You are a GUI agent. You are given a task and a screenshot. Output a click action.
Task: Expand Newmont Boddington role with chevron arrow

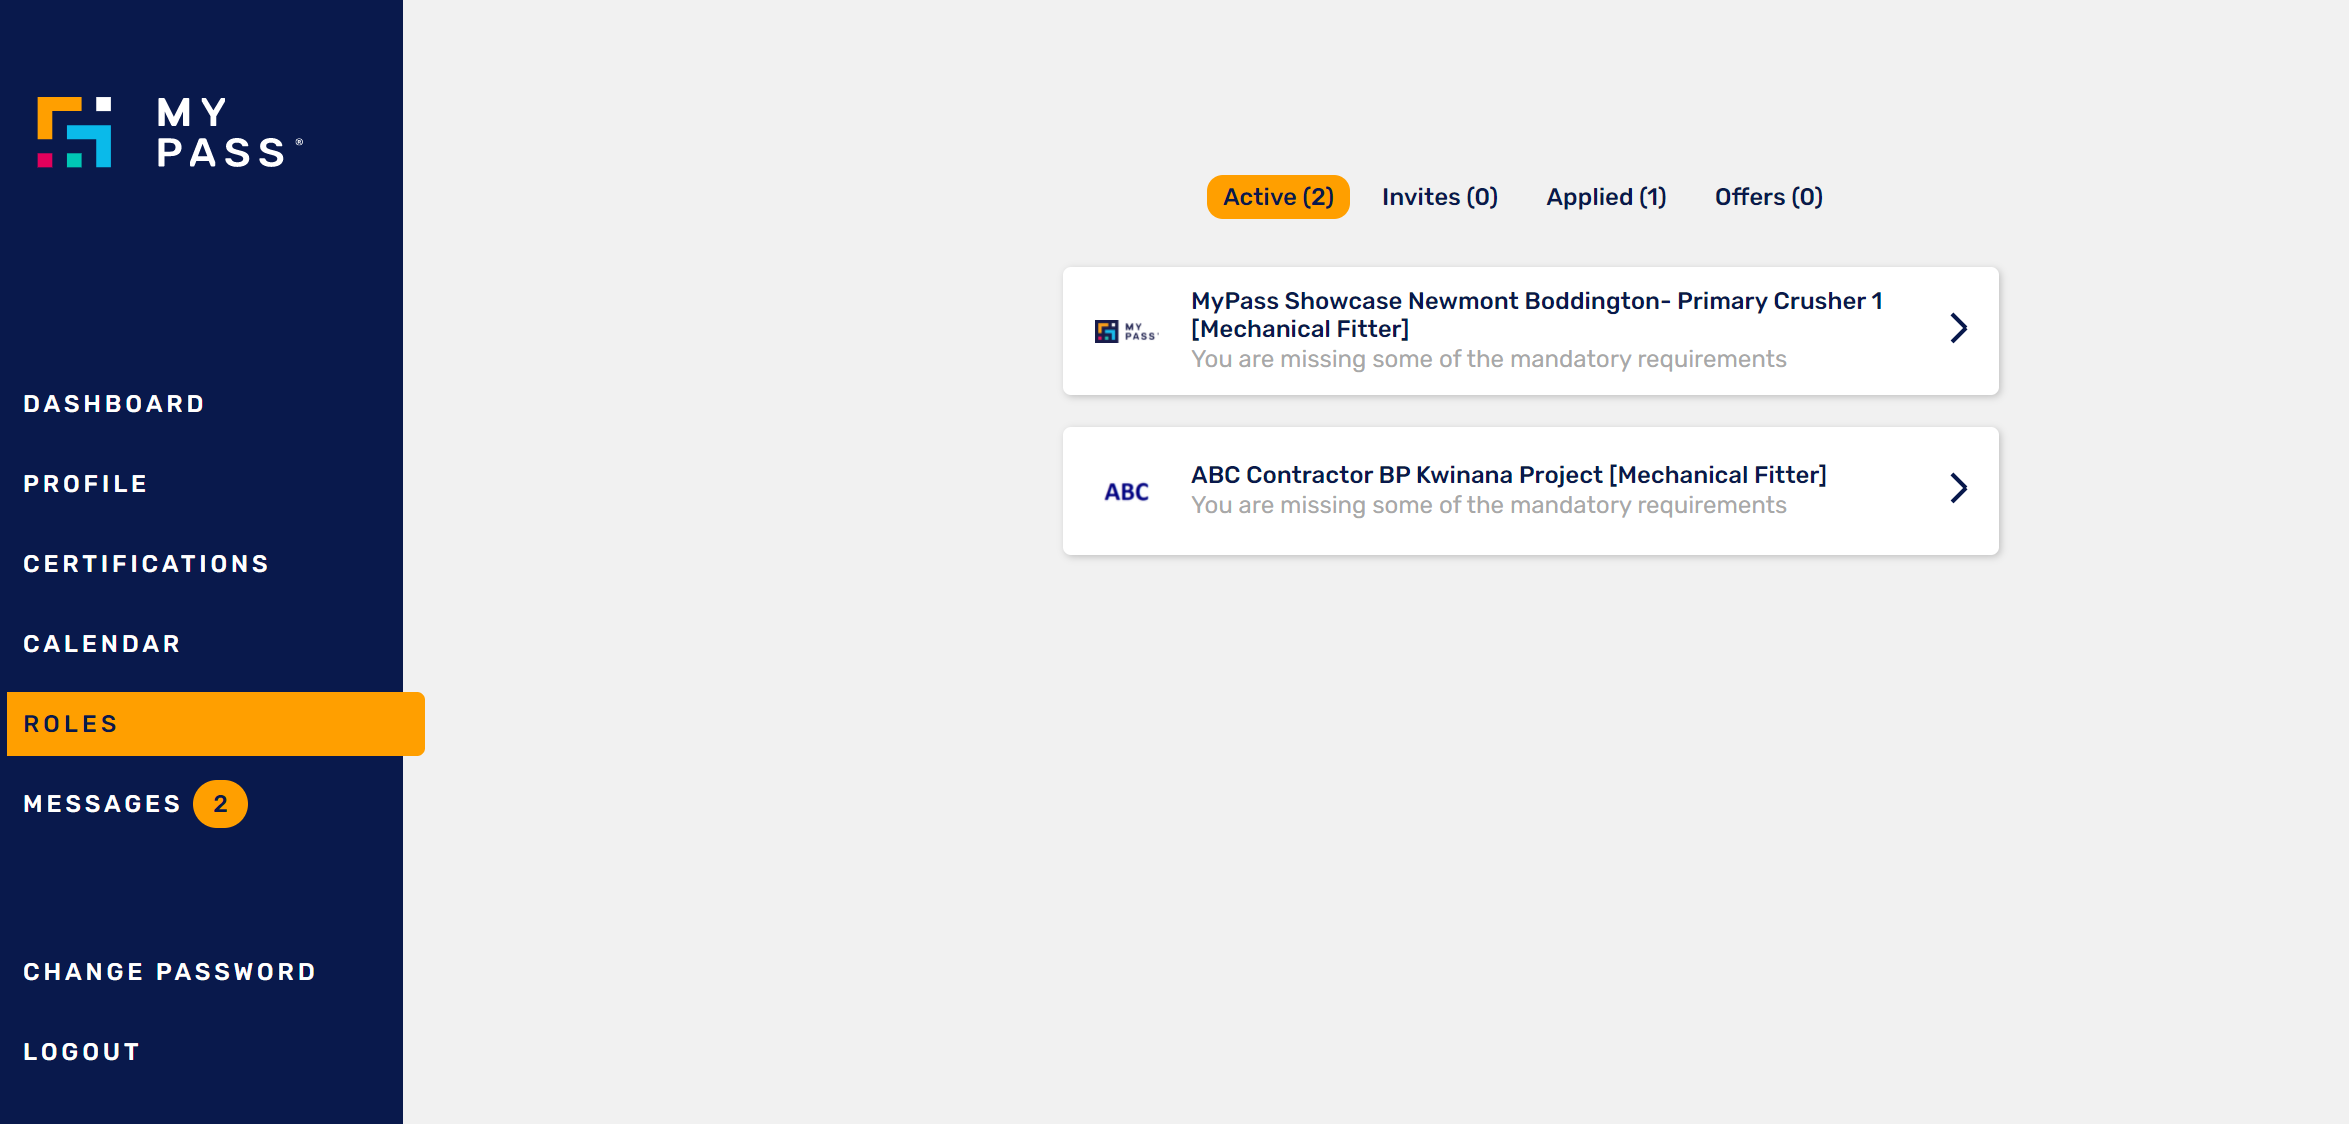coord(1959,328)
